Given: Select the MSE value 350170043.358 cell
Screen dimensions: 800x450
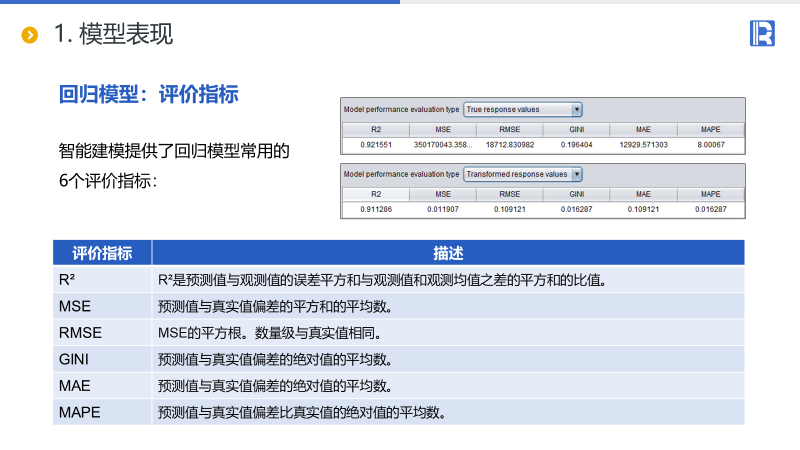Looking at the screenshot, I should (x=443, y=145).
